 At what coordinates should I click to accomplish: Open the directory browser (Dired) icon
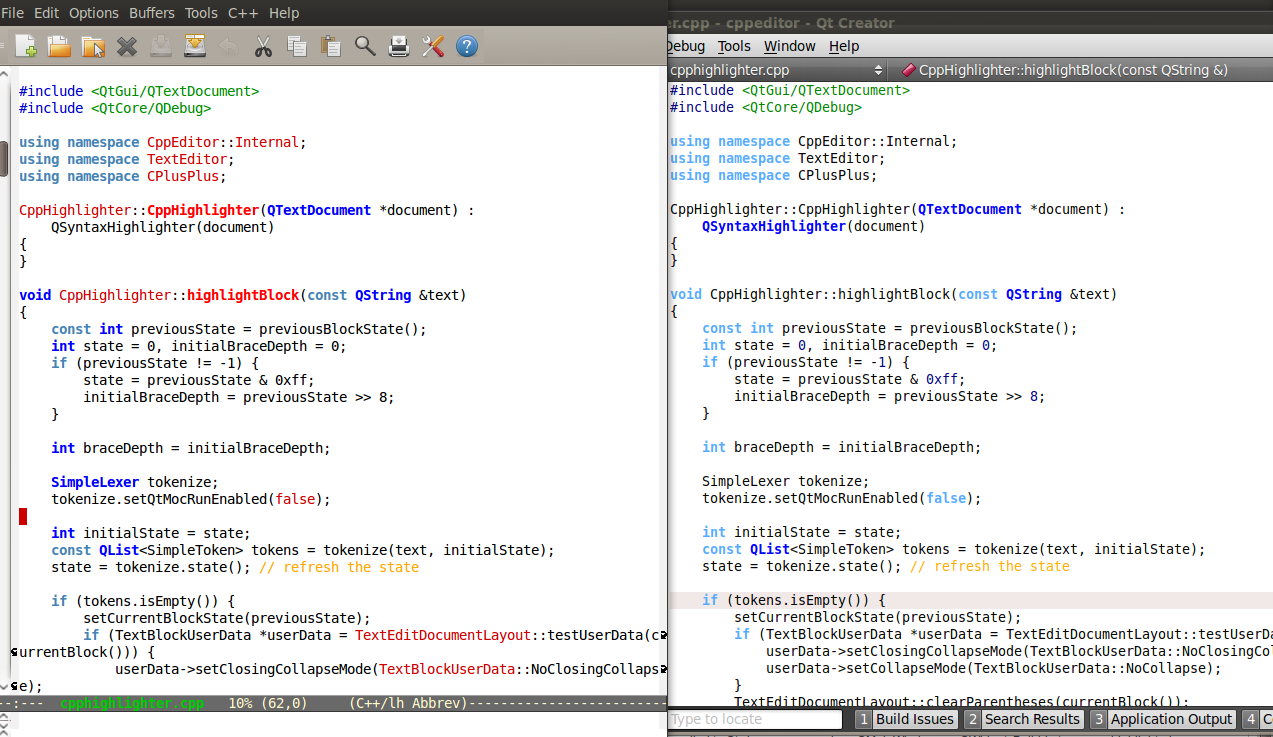(x=93, y=46)
